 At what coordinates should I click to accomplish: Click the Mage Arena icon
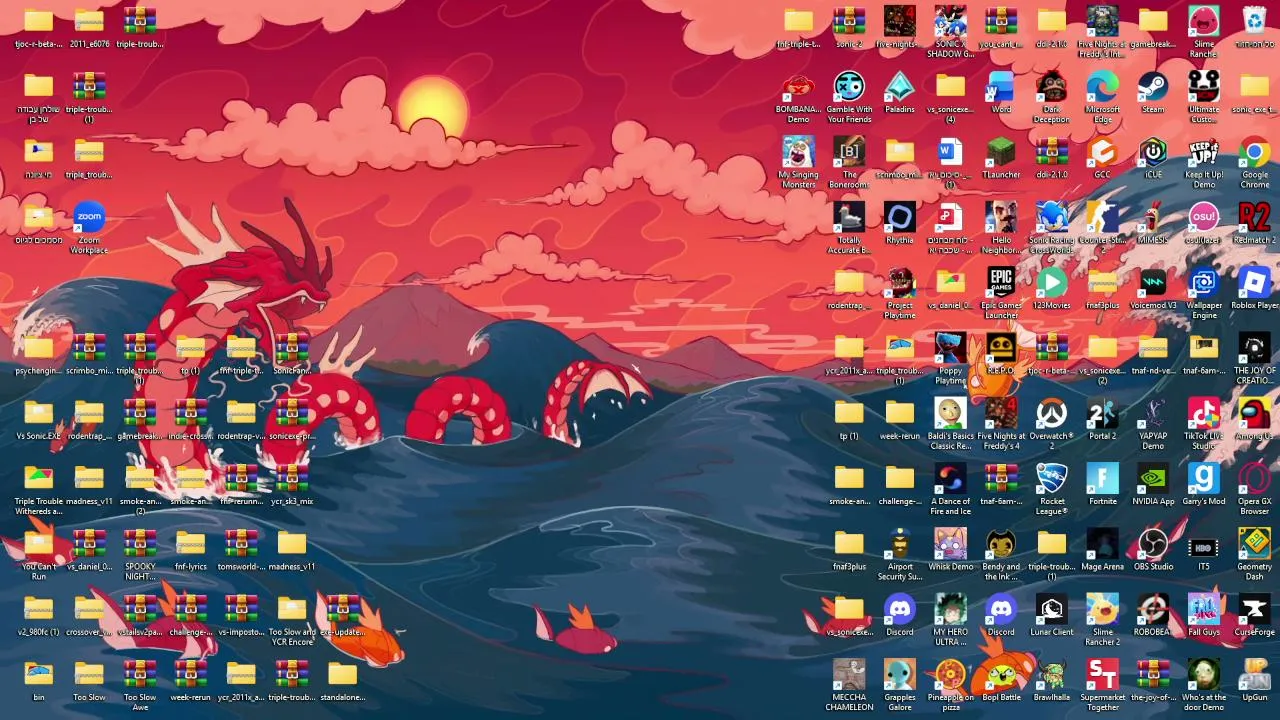[1102, 545]
